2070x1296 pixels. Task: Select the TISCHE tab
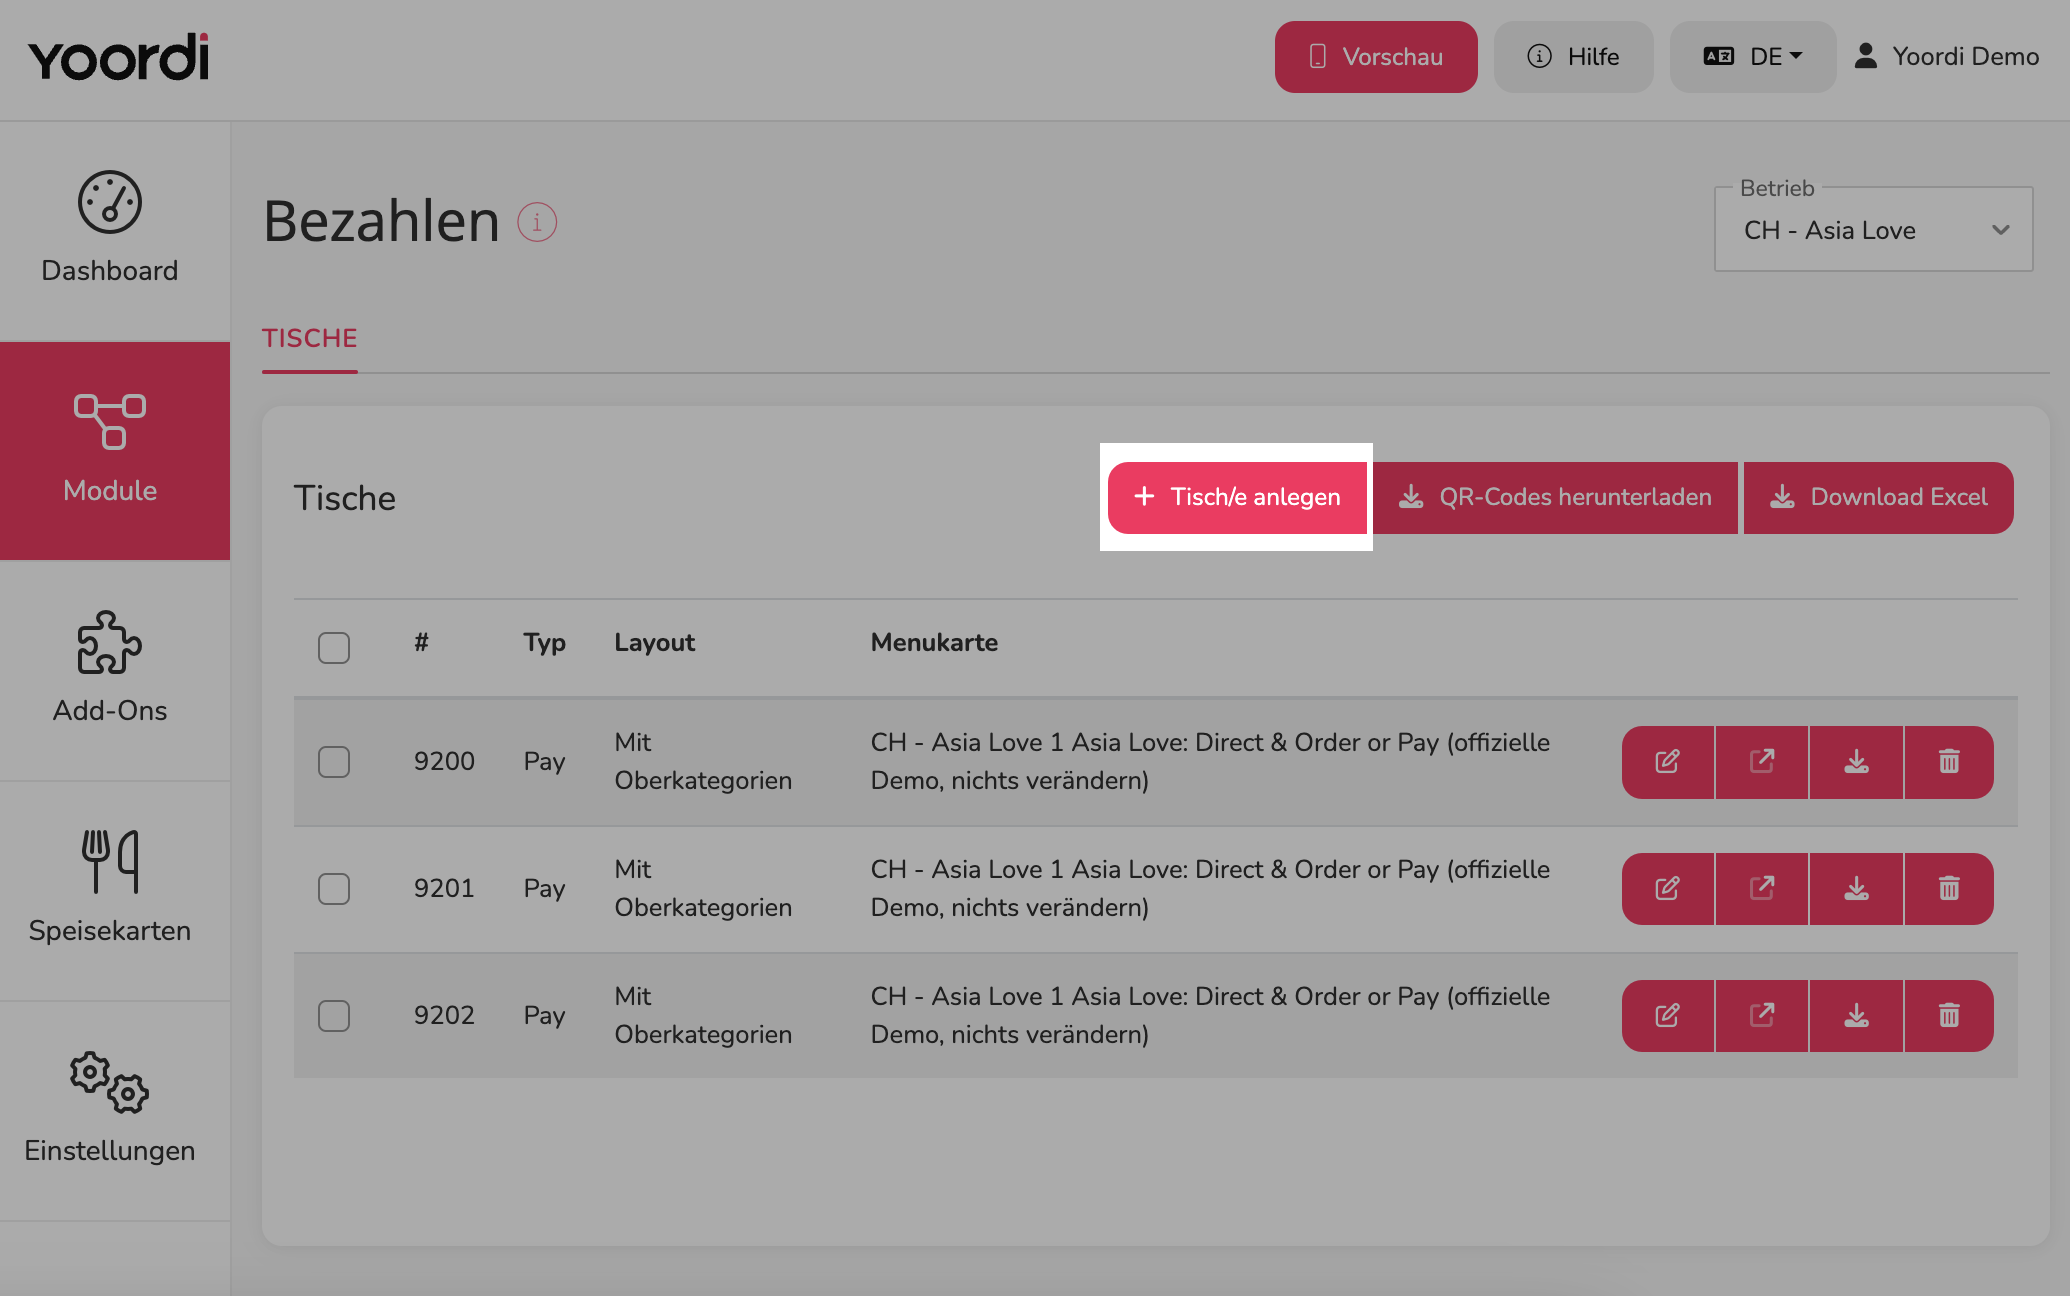pos(310,339)
